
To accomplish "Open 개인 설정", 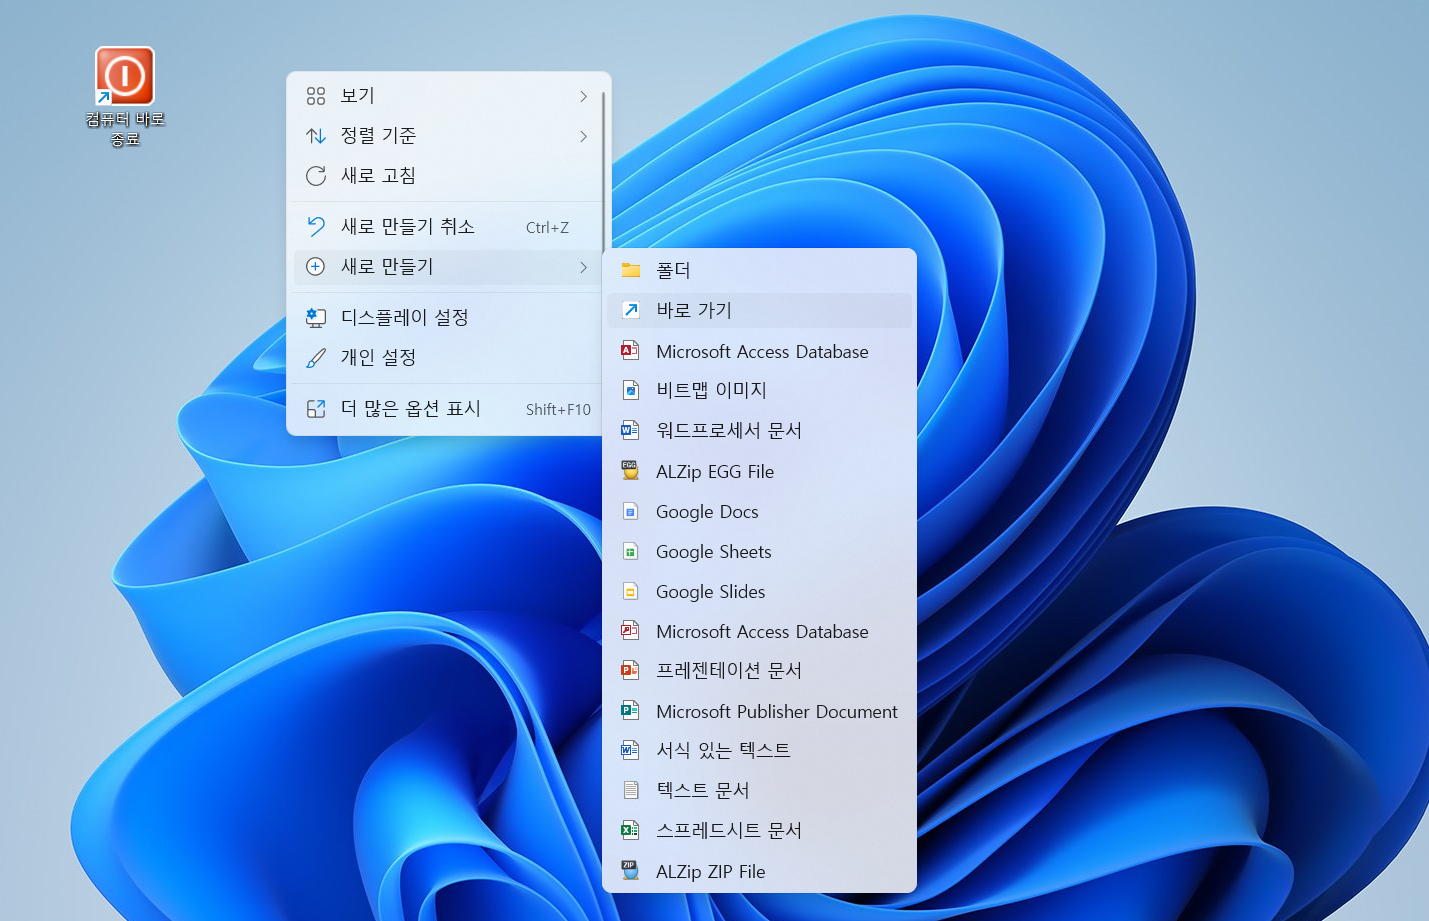I will pyautogui.click(x=447, y=358).
